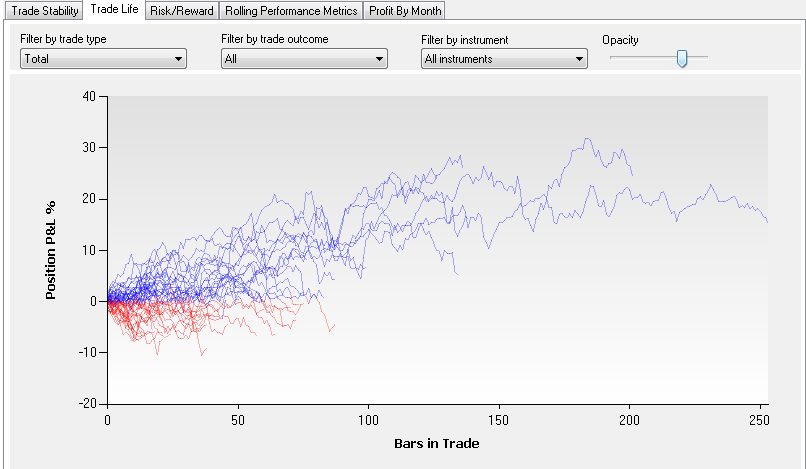Open the All instruments filter dropdown
806x469 pixels.
(503, 59)
